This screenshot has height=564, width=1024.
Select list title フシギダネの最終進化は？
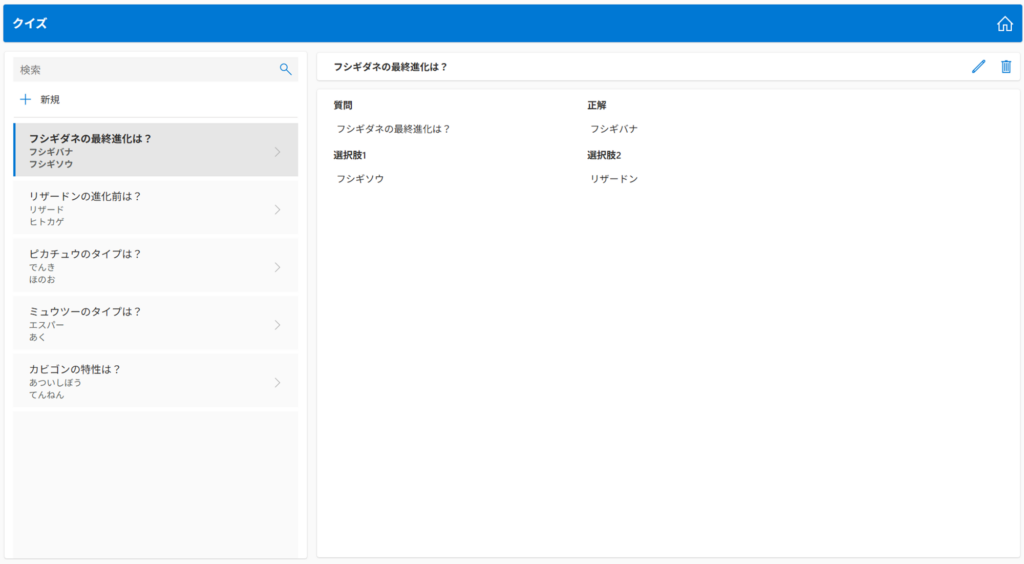(x=90, y=138)
